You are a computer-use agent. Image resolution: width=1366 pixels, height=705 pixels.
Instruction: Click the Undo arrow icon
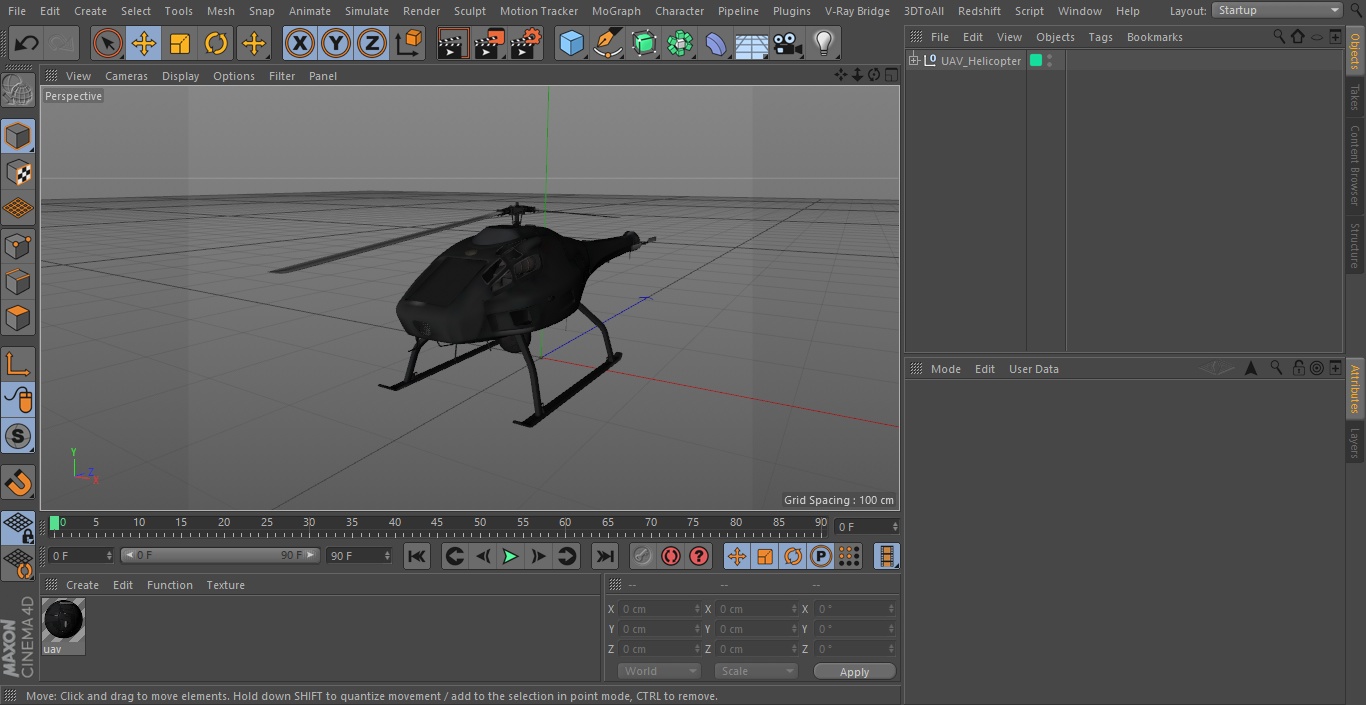coord(27,43)
